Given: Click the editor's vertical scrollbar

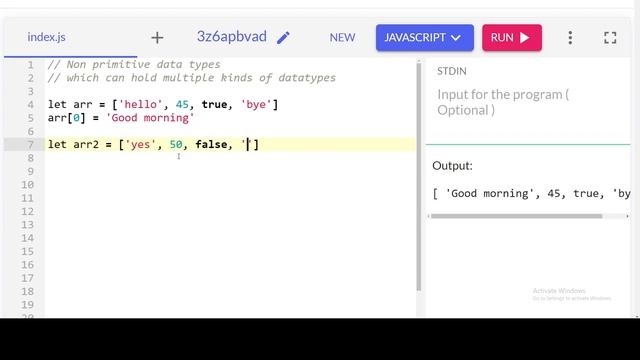Looking at the screenshot, I should coord(419,178).
